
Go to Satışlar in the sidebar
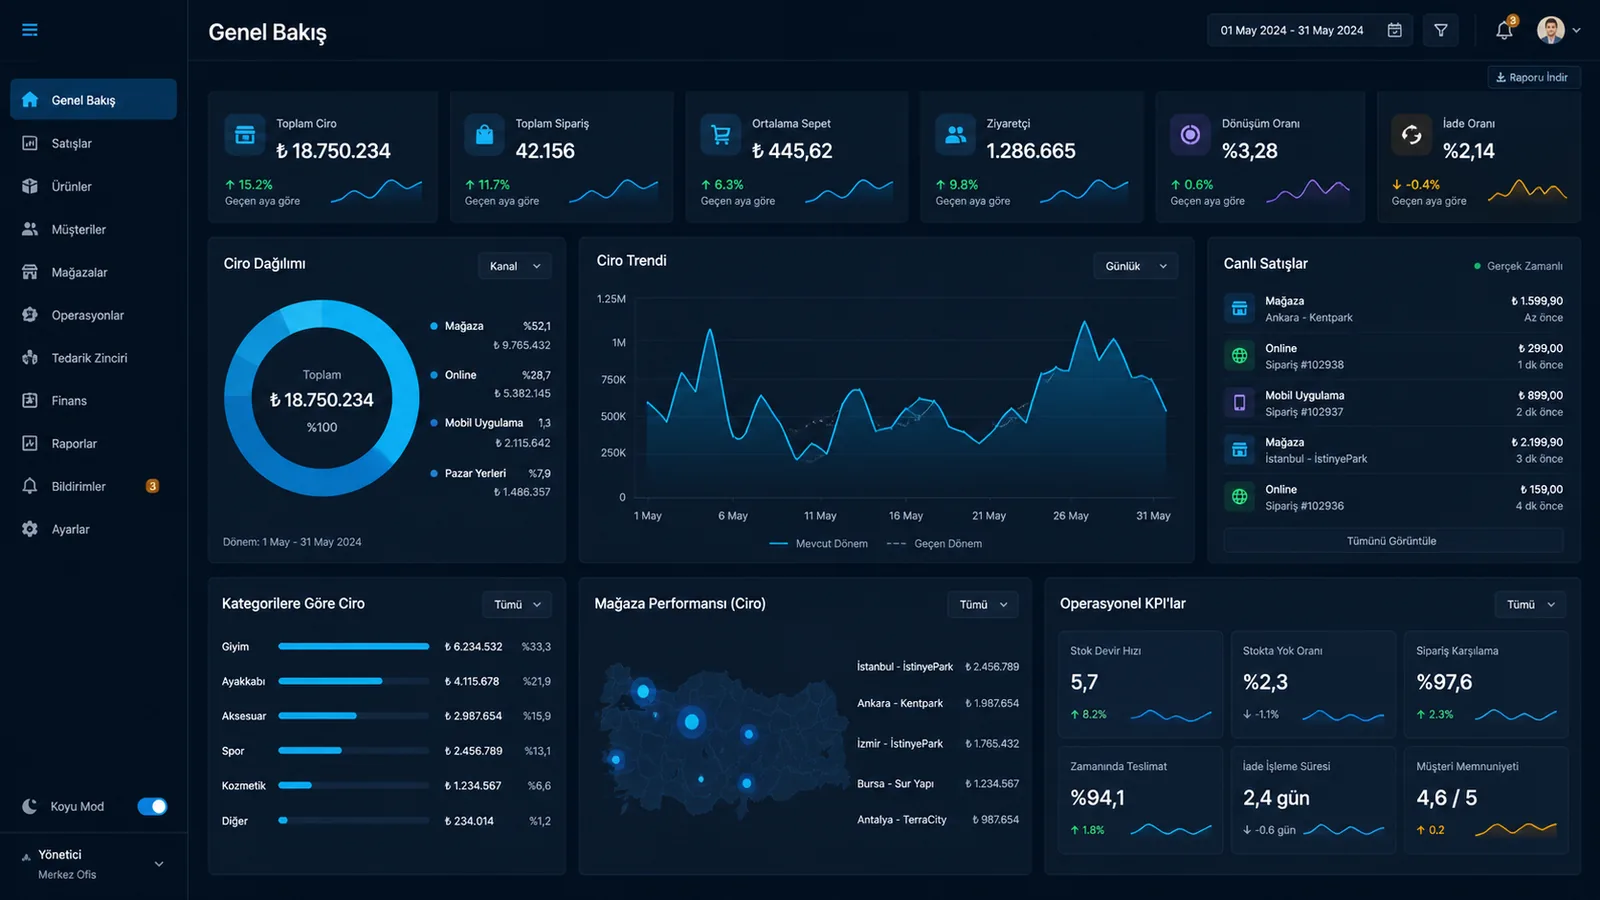point(93,143)
